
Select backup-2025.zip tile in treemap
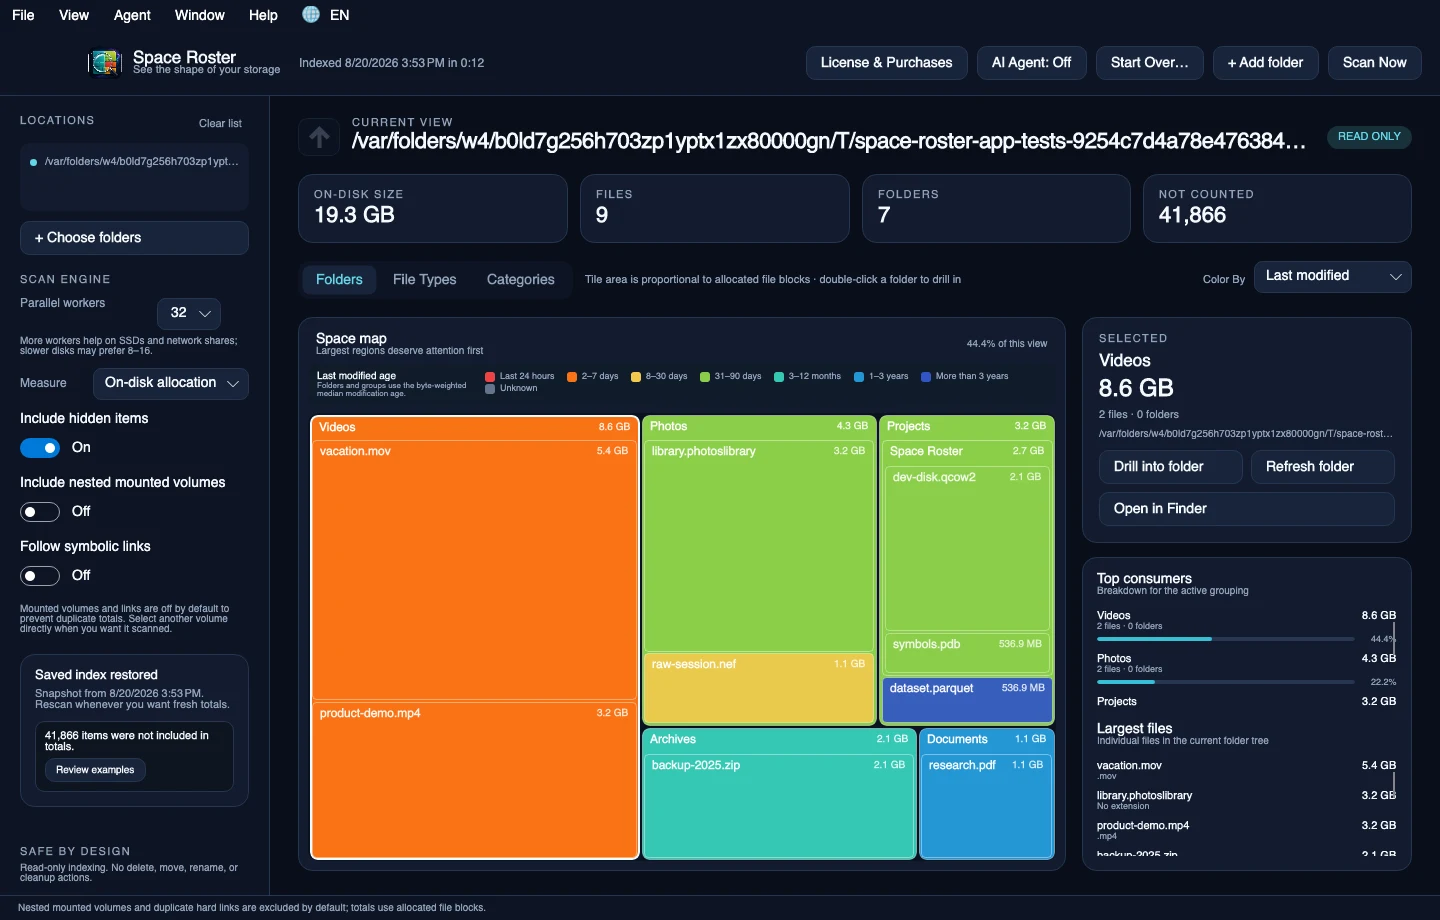tap(779, 806)
